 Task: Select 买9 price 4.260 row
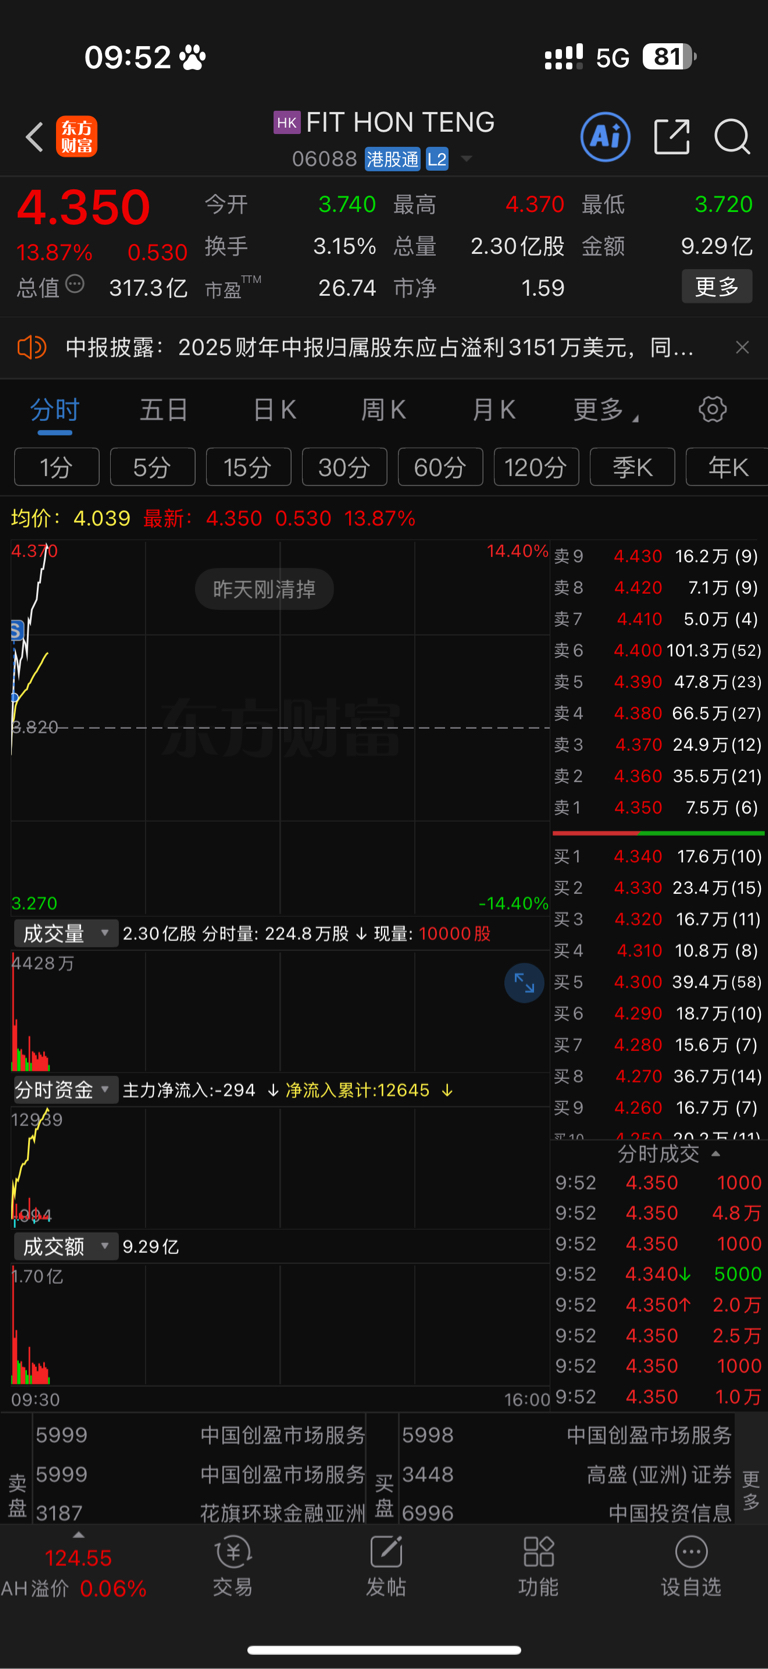(658, 1107)
